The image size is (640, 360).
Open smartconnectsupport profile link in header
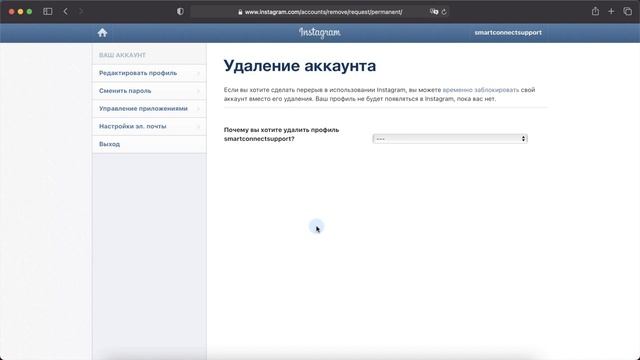[508, 33]
